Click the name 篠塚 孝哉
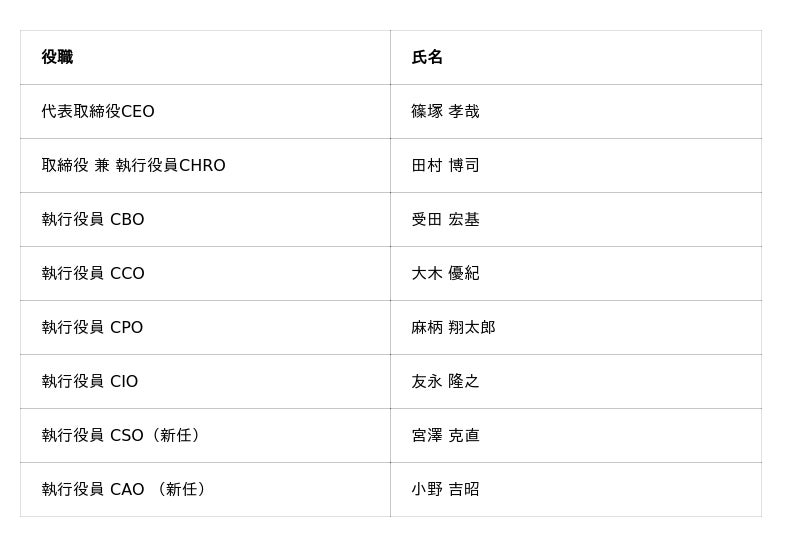Screen dimensions: 800x547 coord(445,112)
